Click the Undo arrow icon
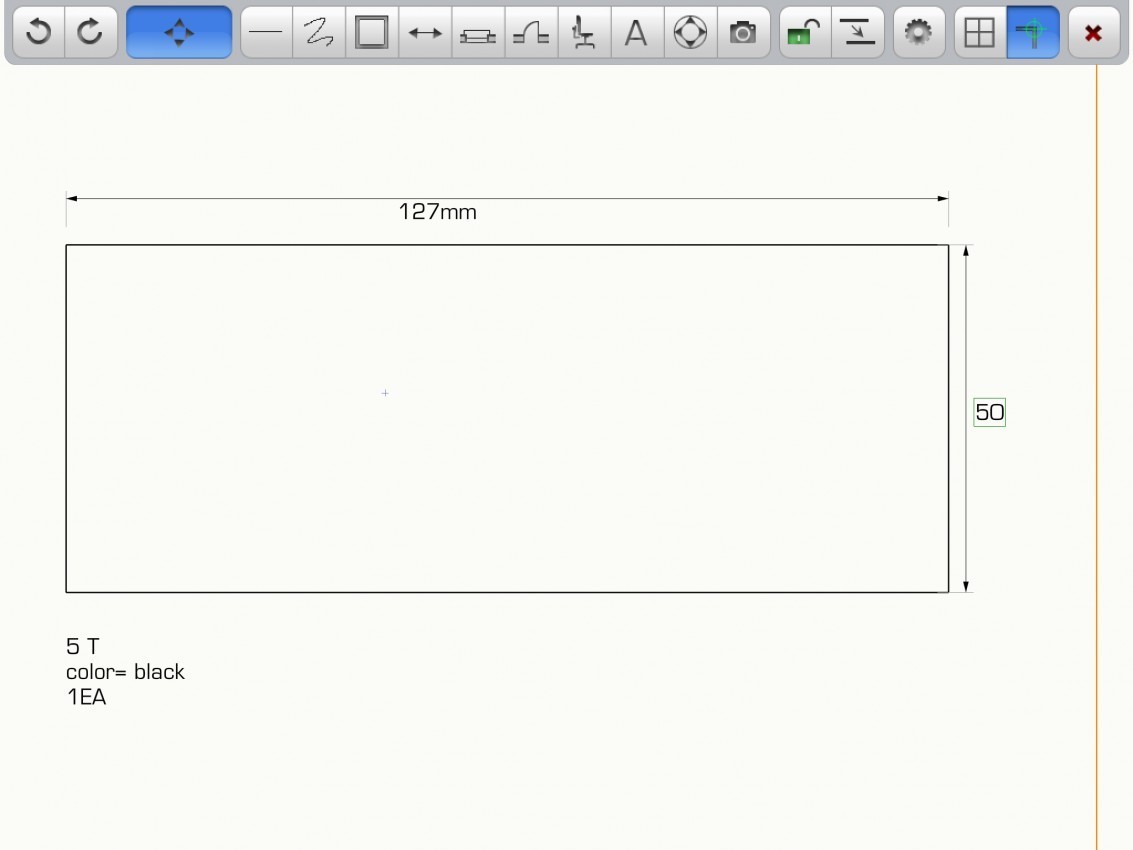Screen dimensions: 1133x850 38,32
